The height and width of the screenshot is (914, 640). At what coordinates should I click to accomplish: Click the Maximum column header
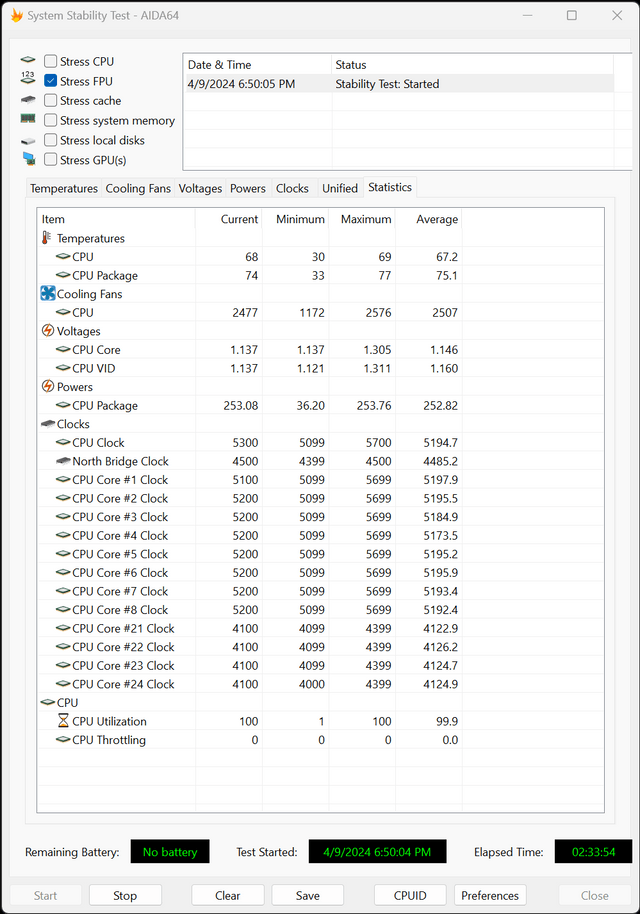362,219
